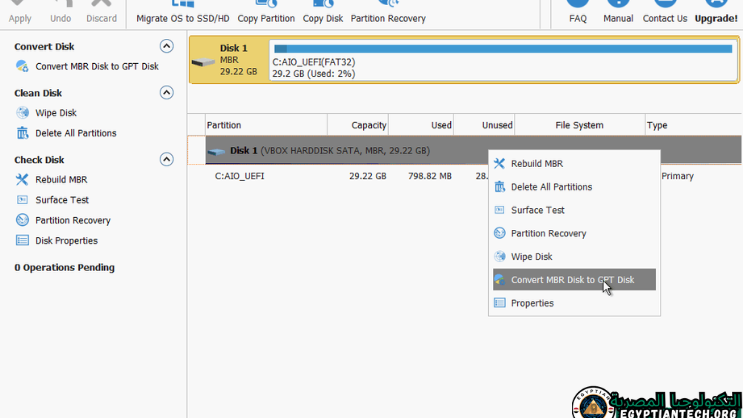Click the Disk Properties icon in sidebar
Screen dimensions: 743x418
(x=22, y=241)
